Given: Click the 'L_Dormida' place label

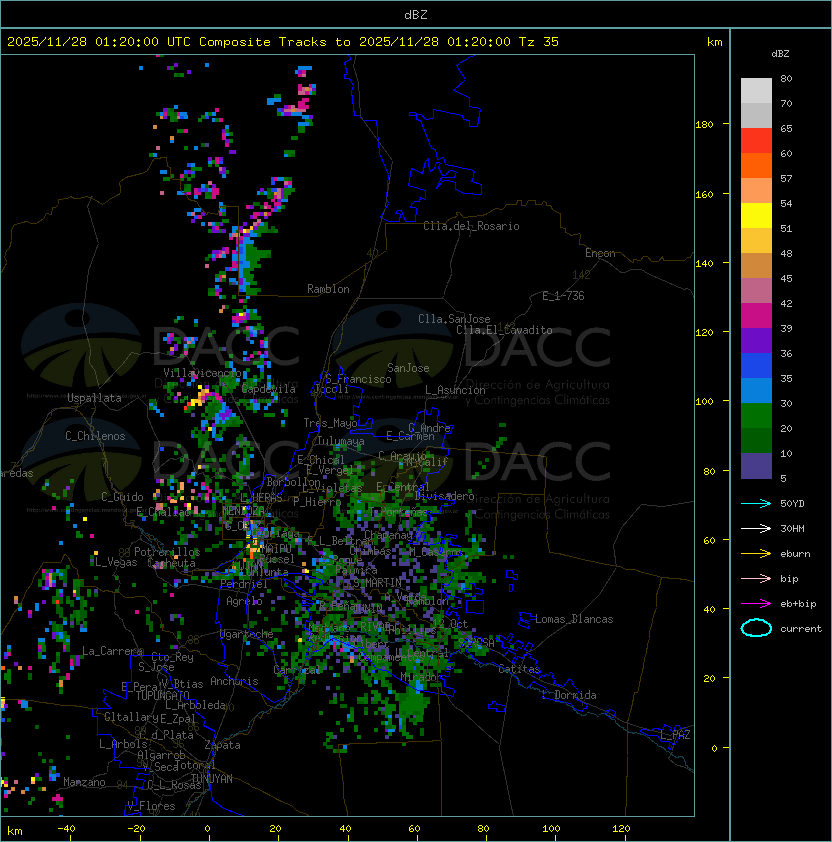Looking at the screenshot, I should pos(569,695).
